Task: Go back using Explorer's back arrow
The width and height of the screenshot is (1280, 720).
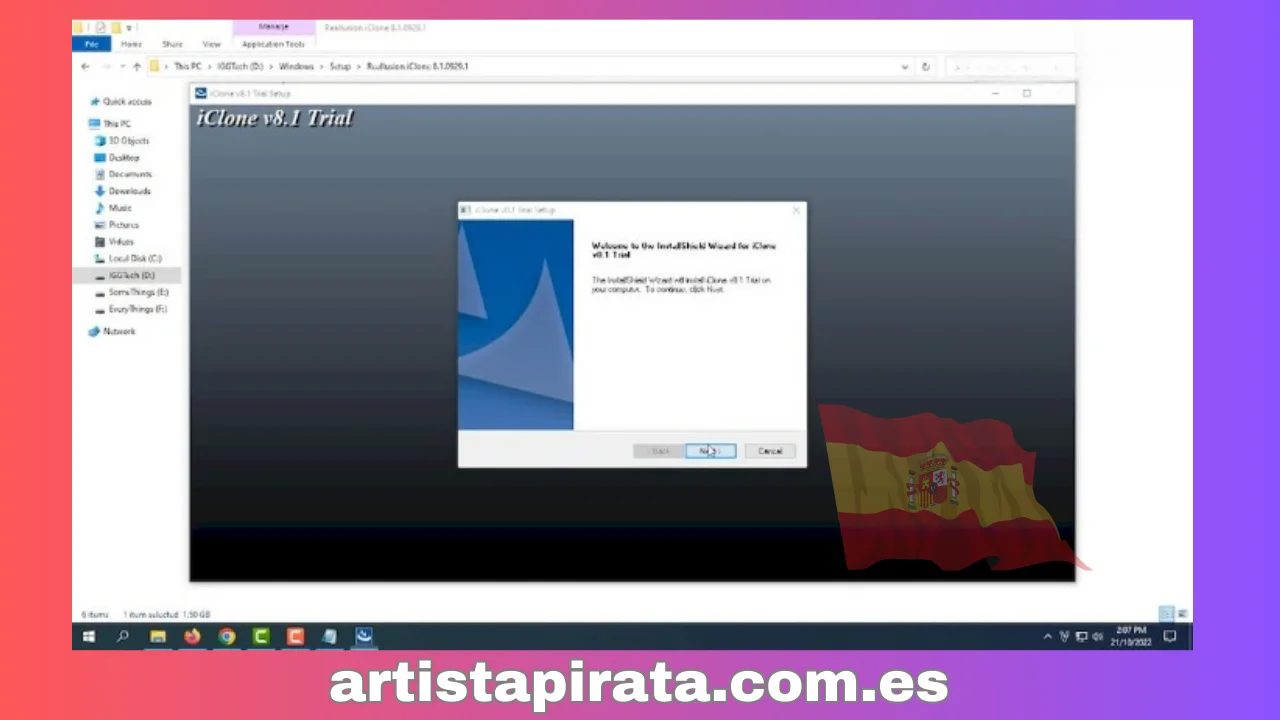Action: coord(85,66)
